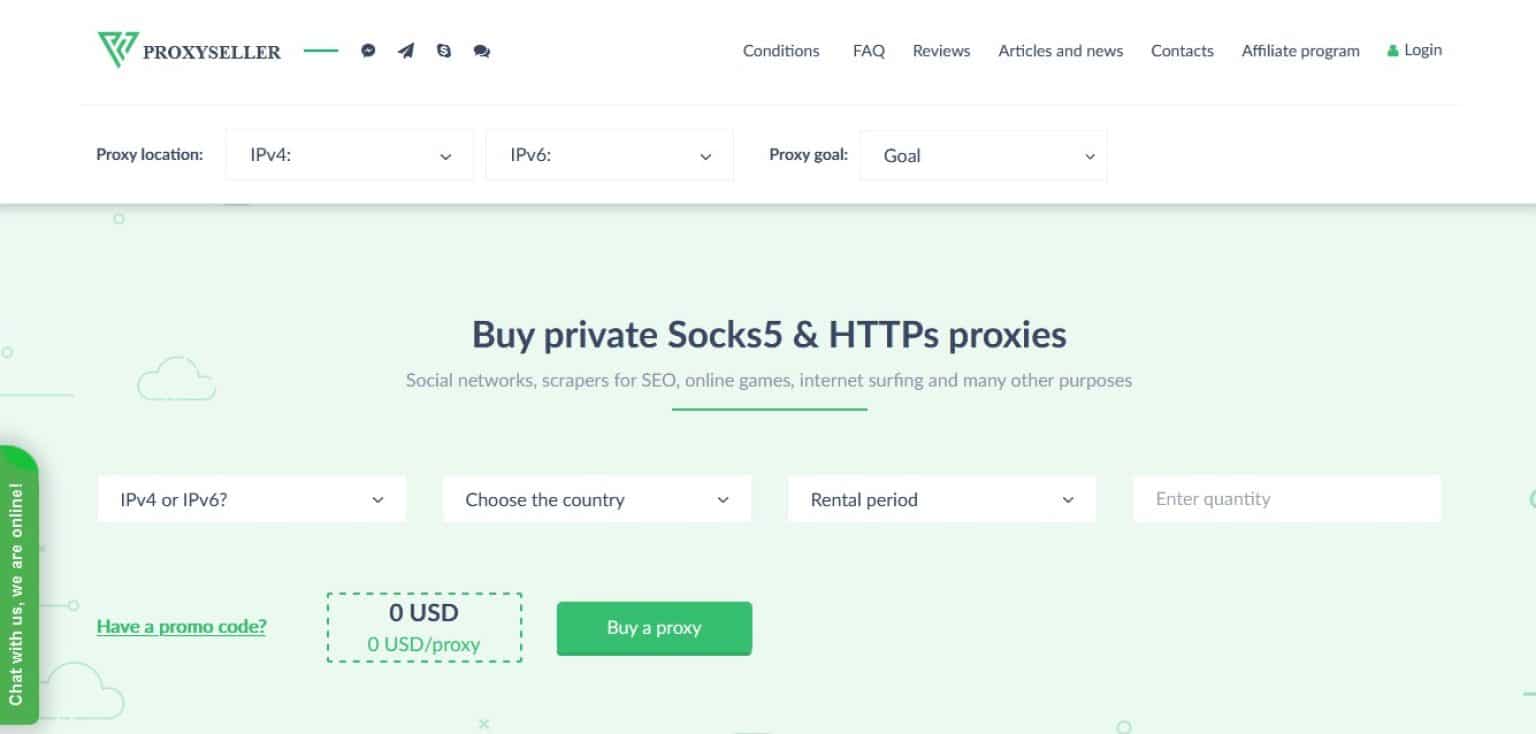Open 'Choose the country' dropdown
This screenshot has height=734, width=1536.
(597, 499)
